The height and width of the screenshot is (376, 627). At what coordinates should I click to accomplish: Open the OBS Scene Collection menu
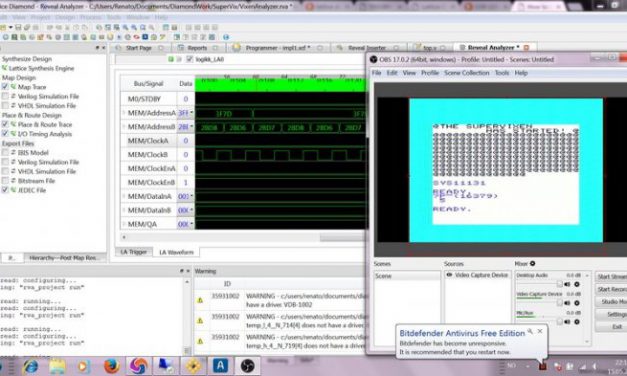[467, 73]
